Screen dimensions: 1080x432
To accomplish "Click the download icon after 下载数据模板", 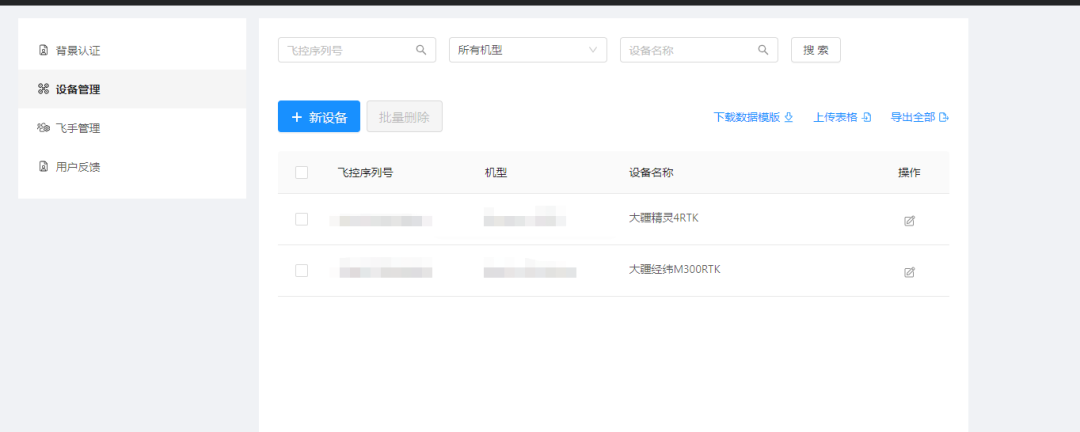I will pos(789,117).
